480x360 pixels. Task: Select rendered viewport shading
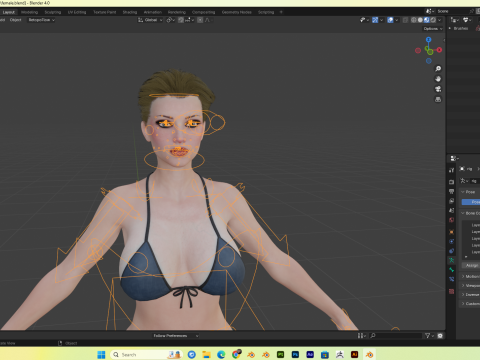(x=433, y=20)
